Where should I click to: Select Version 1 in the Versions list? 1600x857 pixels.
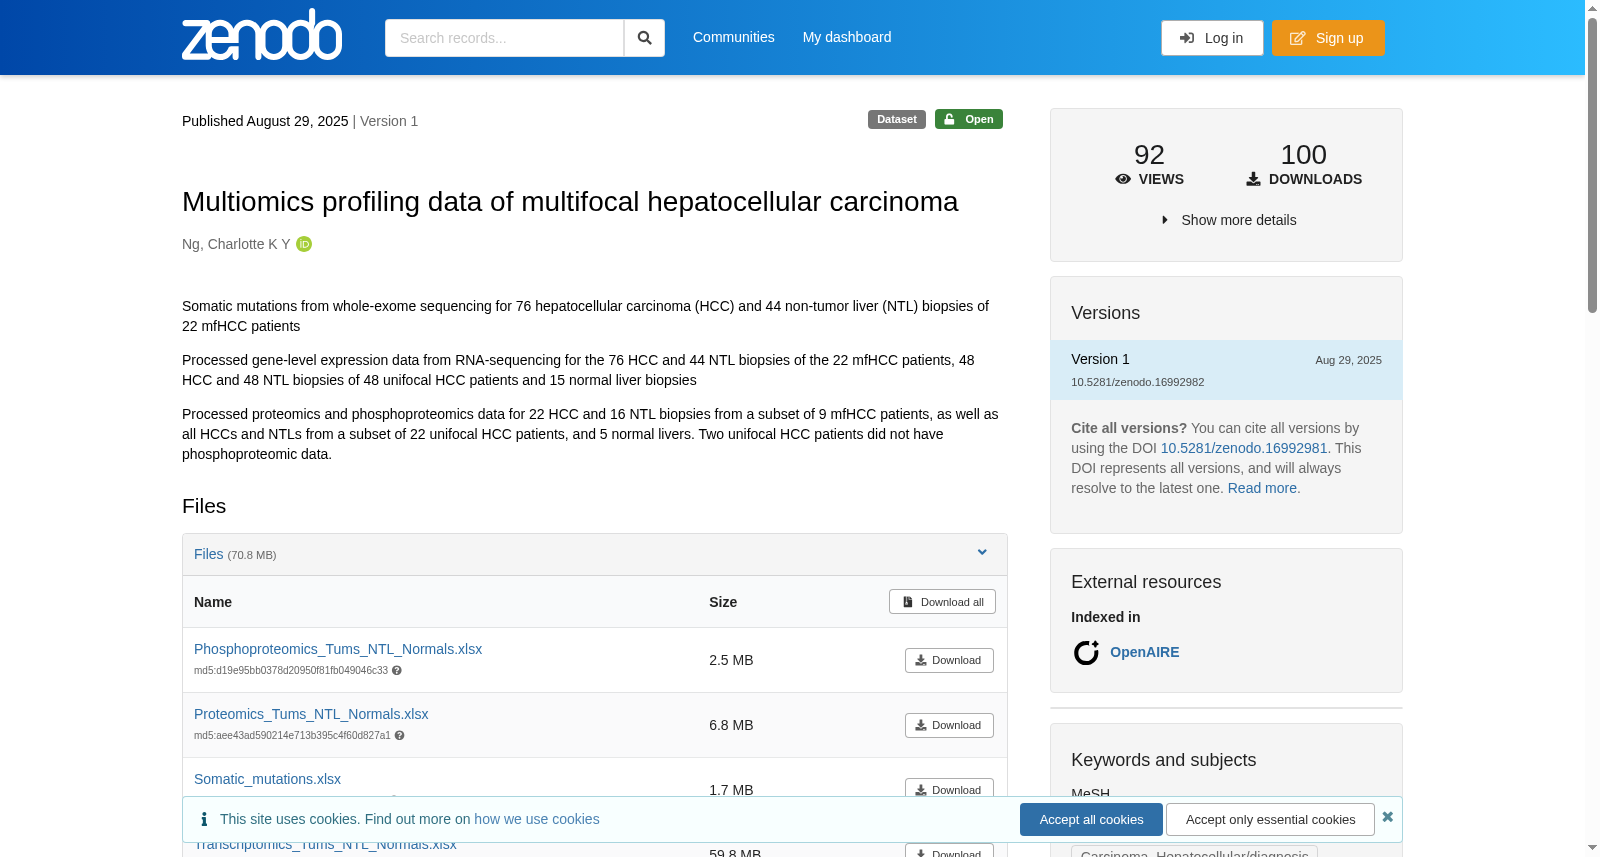coord(1226,370)
